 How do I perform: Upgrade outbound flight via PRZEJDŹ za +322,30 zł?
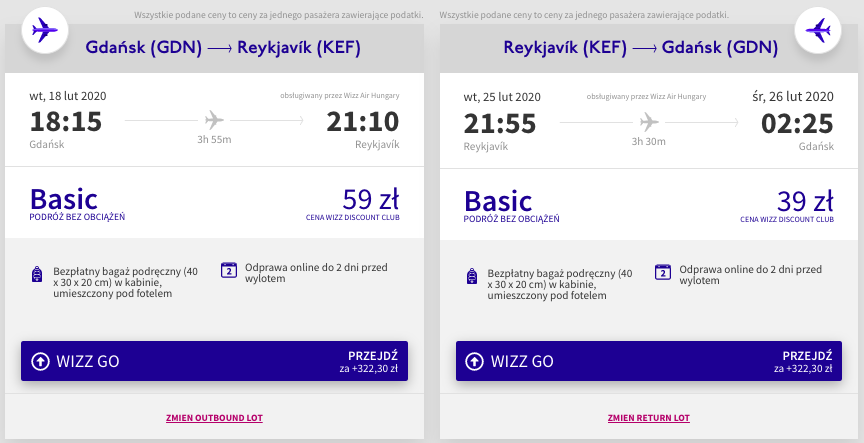[369, 361]
